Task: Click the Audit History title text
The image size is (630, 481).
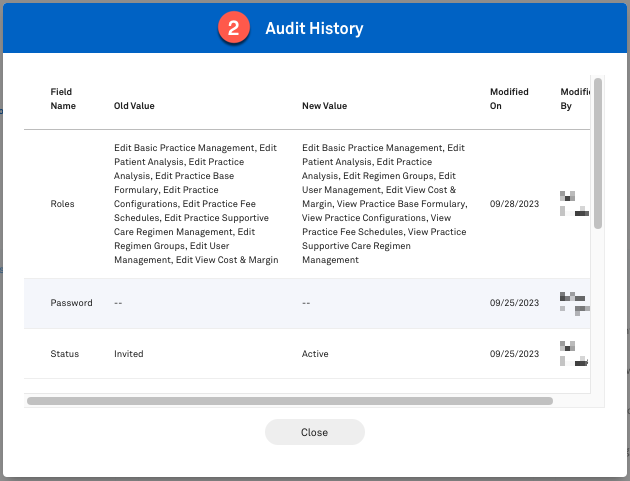Action: click(314, 29)
